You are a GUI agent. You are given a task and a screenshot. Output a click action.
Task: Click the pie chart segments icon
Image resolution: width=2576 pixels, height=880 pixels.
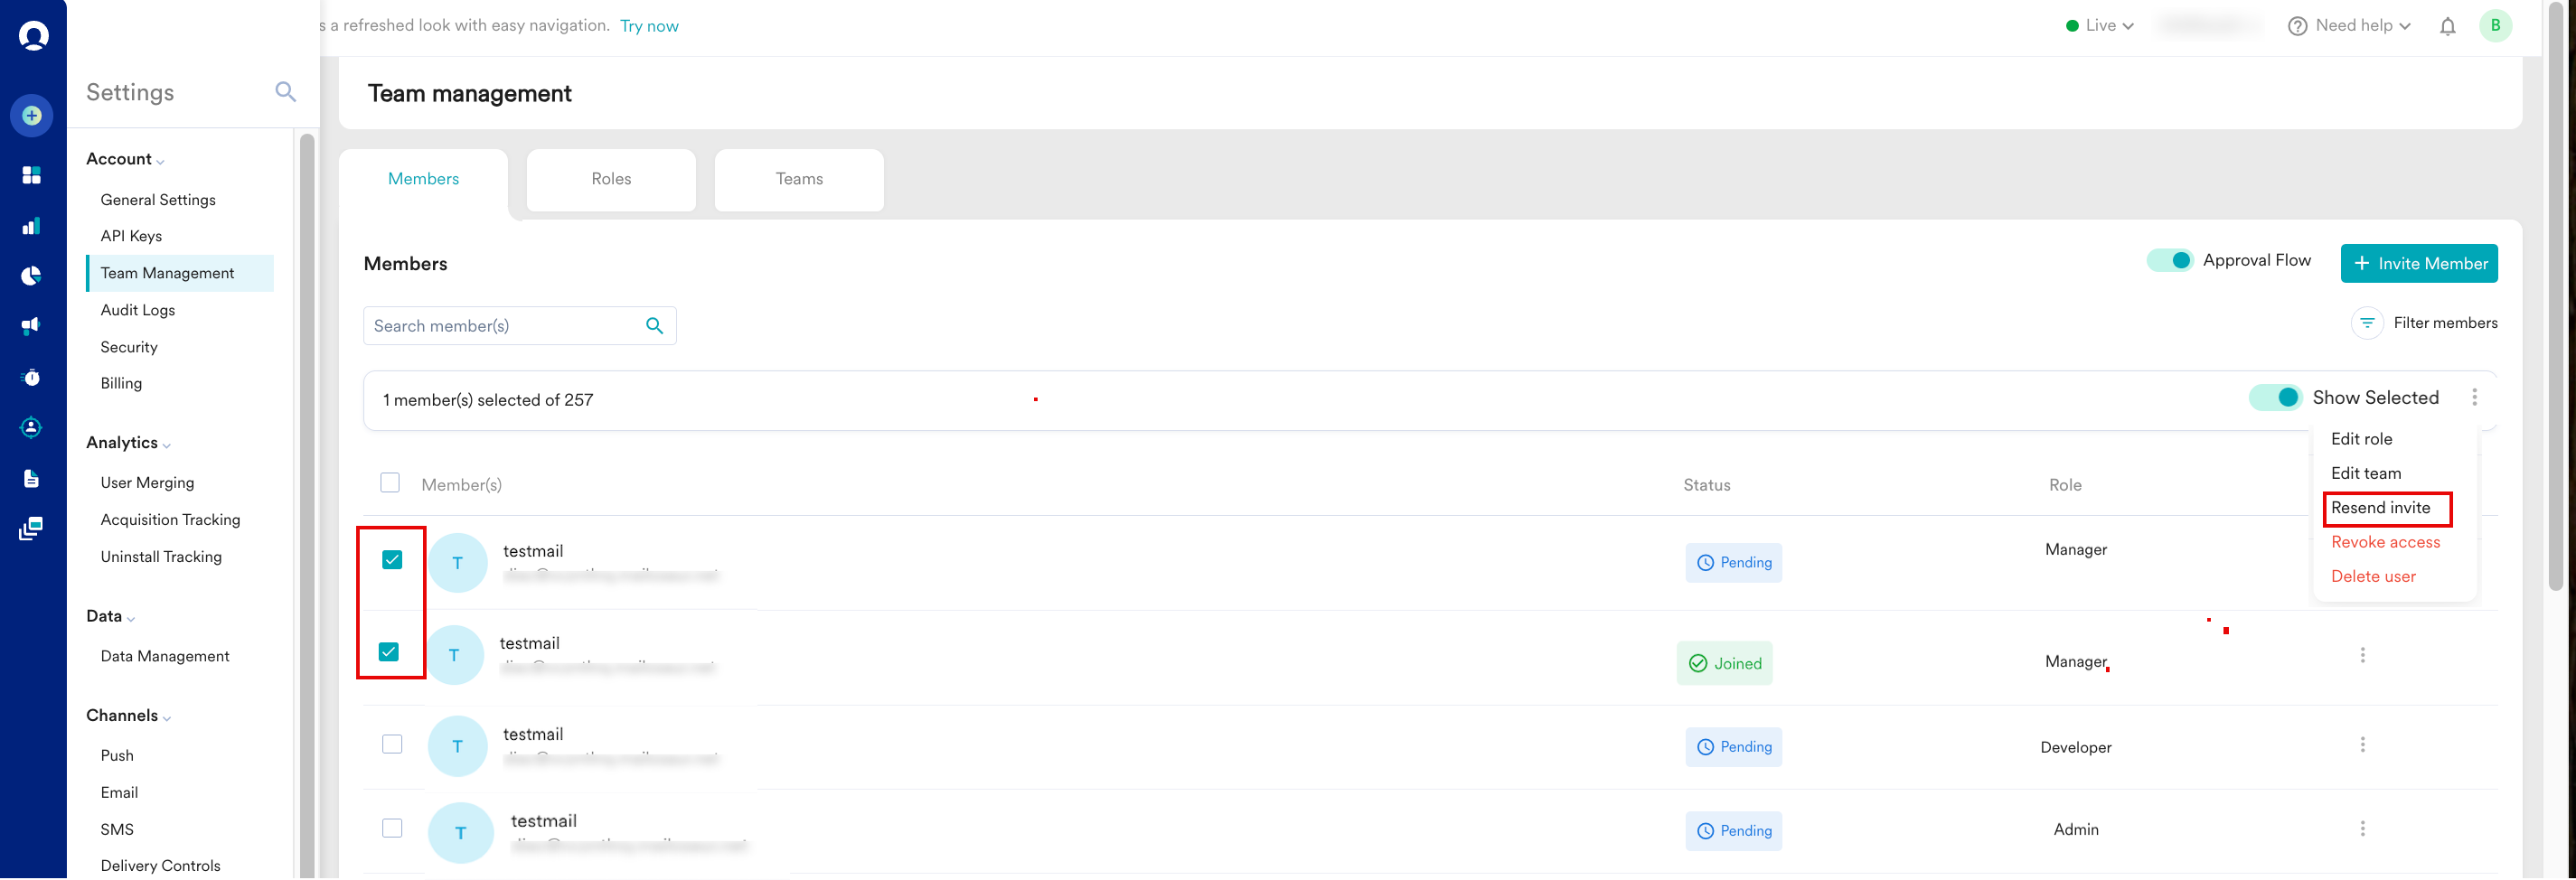(x=32, y=276)
